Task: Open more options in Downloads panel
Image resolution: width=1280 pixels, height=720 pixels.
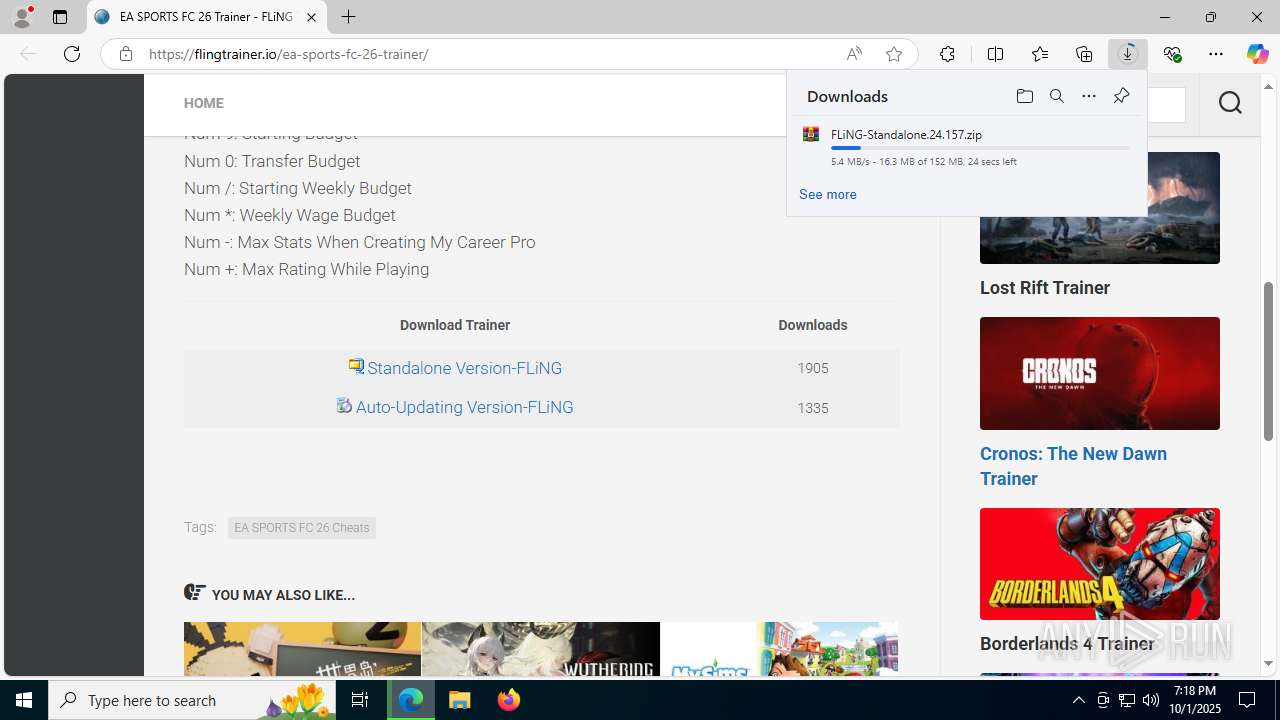Action: 1088,96
